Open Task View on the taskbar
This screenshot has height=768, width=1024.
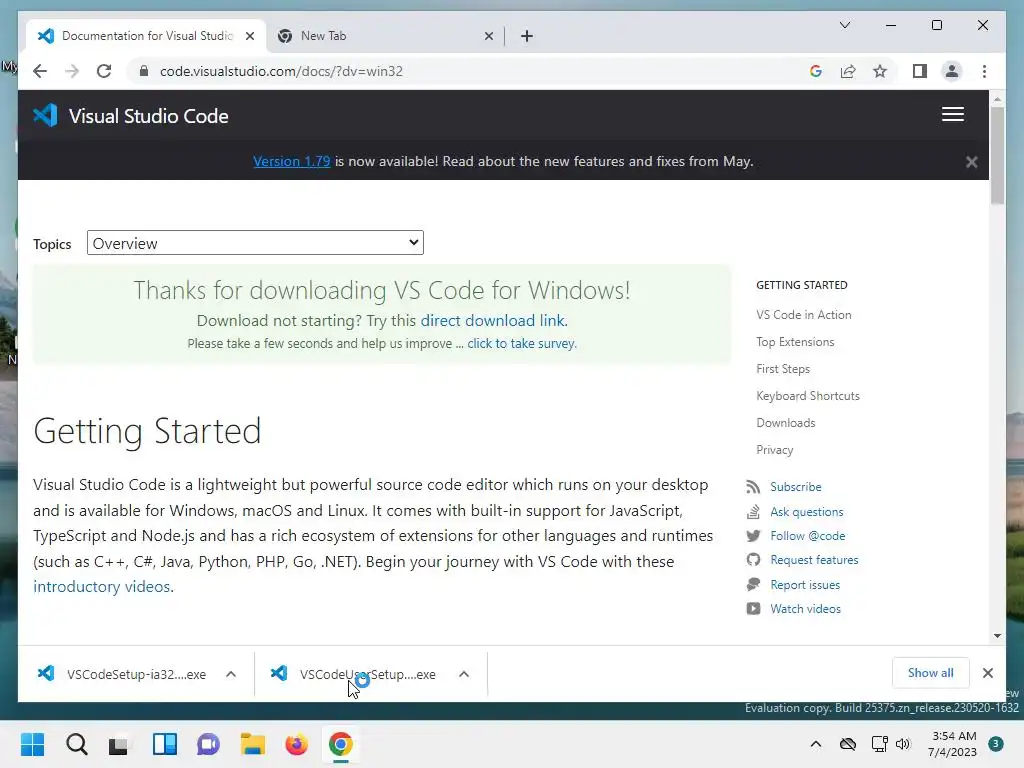[x=119, y=744]
